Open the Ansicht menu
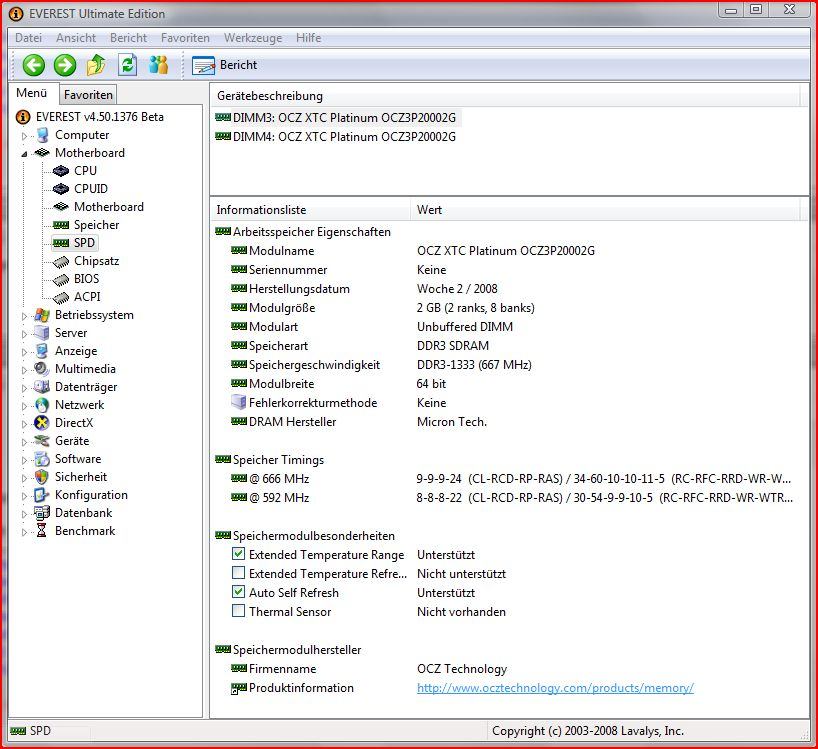The width and height of the screenshot is (818, 749). point(76,38)
